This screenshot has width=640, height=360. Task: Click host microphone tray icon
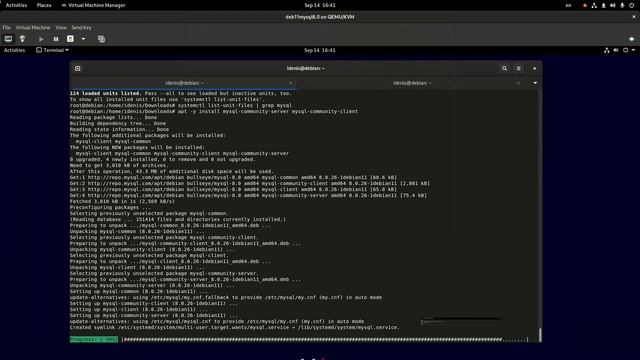click(622, 5)
